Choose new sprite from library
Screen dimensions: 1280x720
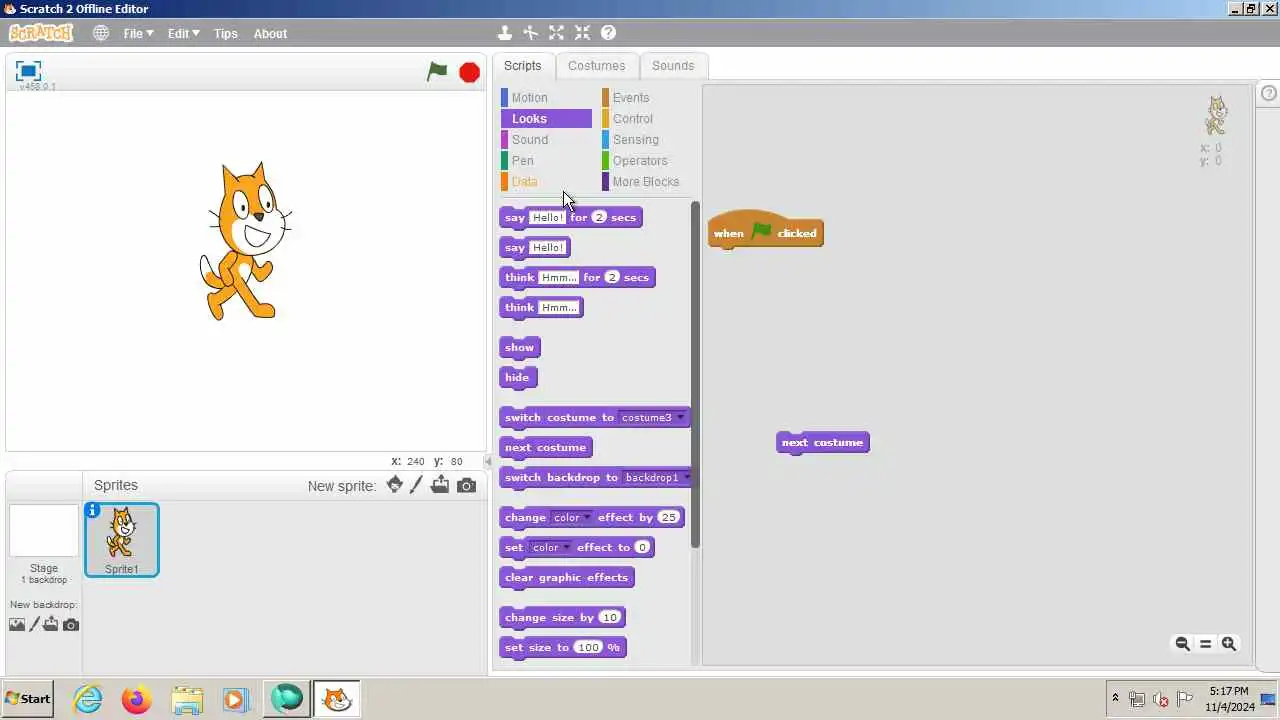pos(395,485)
